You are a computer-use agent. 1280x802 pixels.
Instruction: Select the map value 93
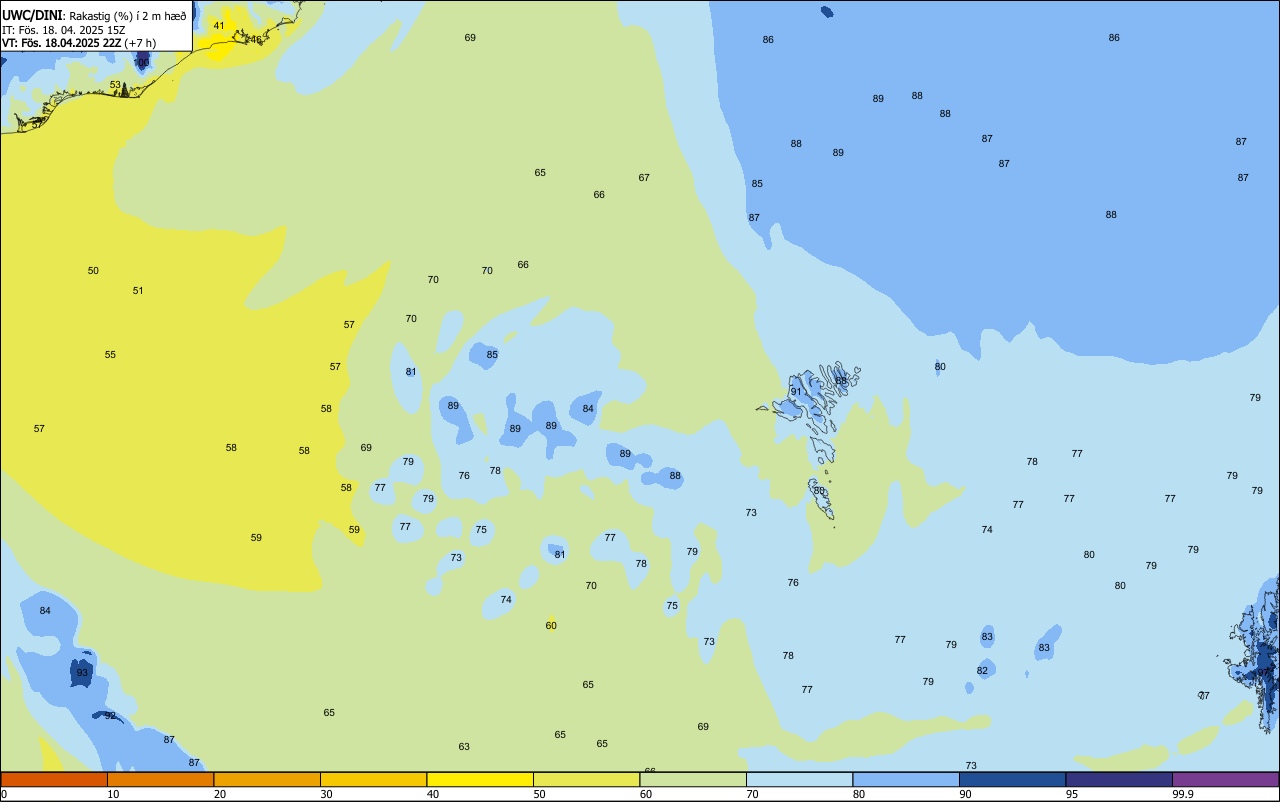point(82,673)
